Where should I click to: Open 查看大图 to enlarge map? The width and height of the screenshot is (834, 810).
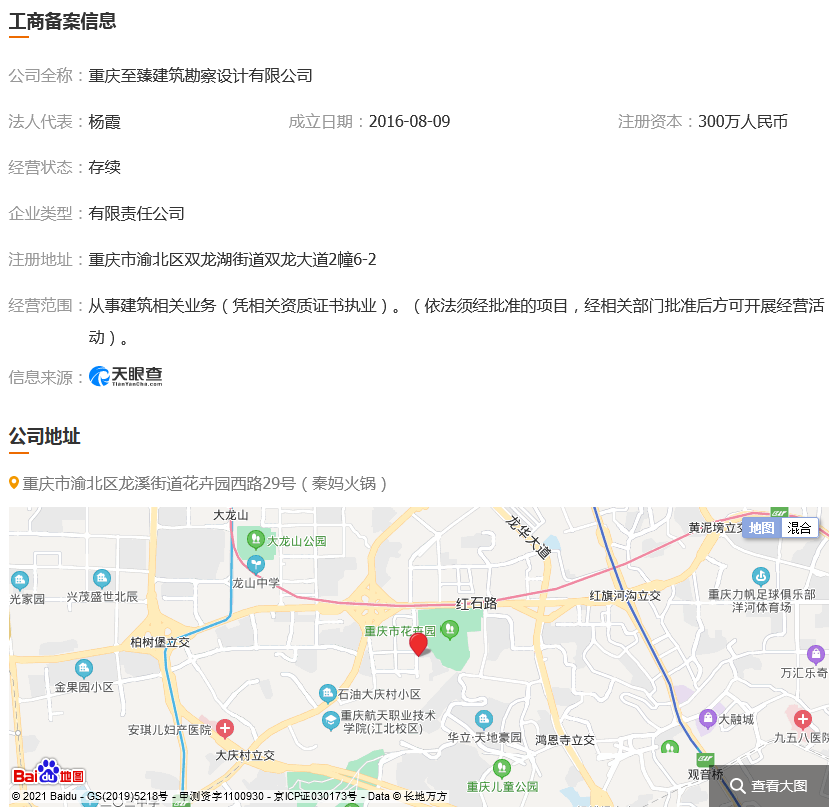click(x=769, y=786)
